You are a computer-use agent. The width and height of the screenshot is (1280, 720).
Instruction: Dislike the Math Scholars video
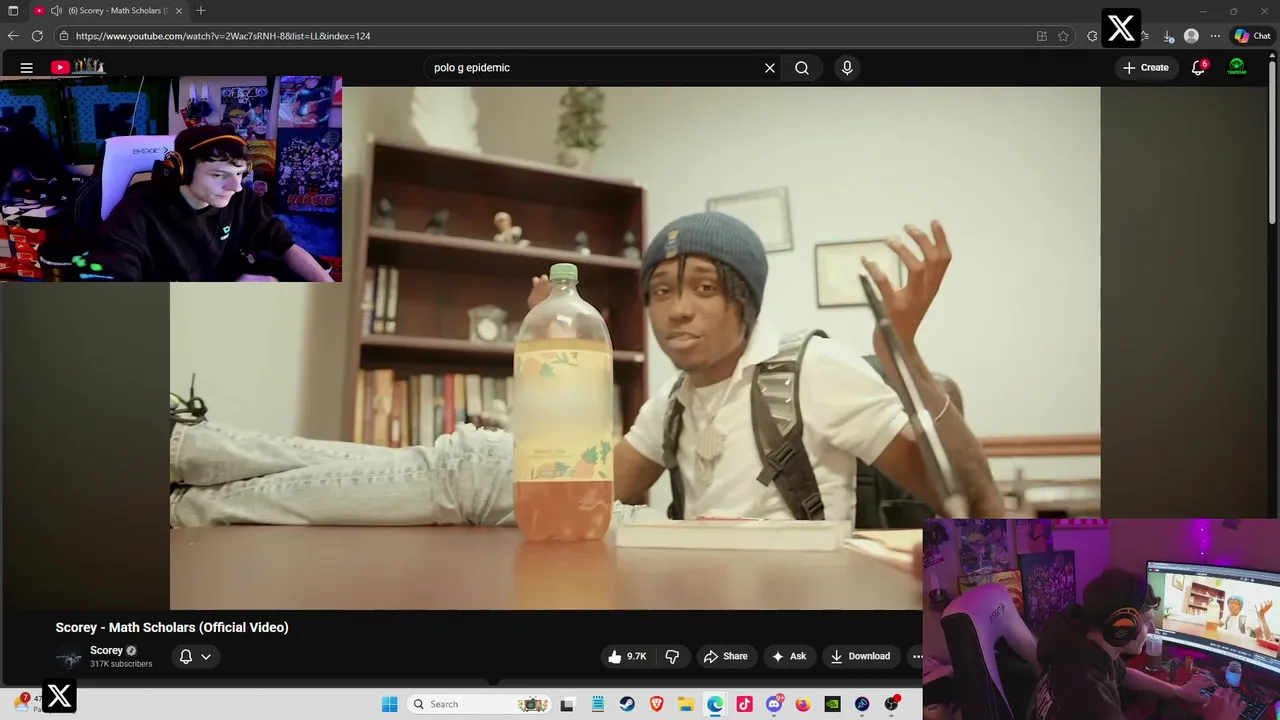[672, 656]
